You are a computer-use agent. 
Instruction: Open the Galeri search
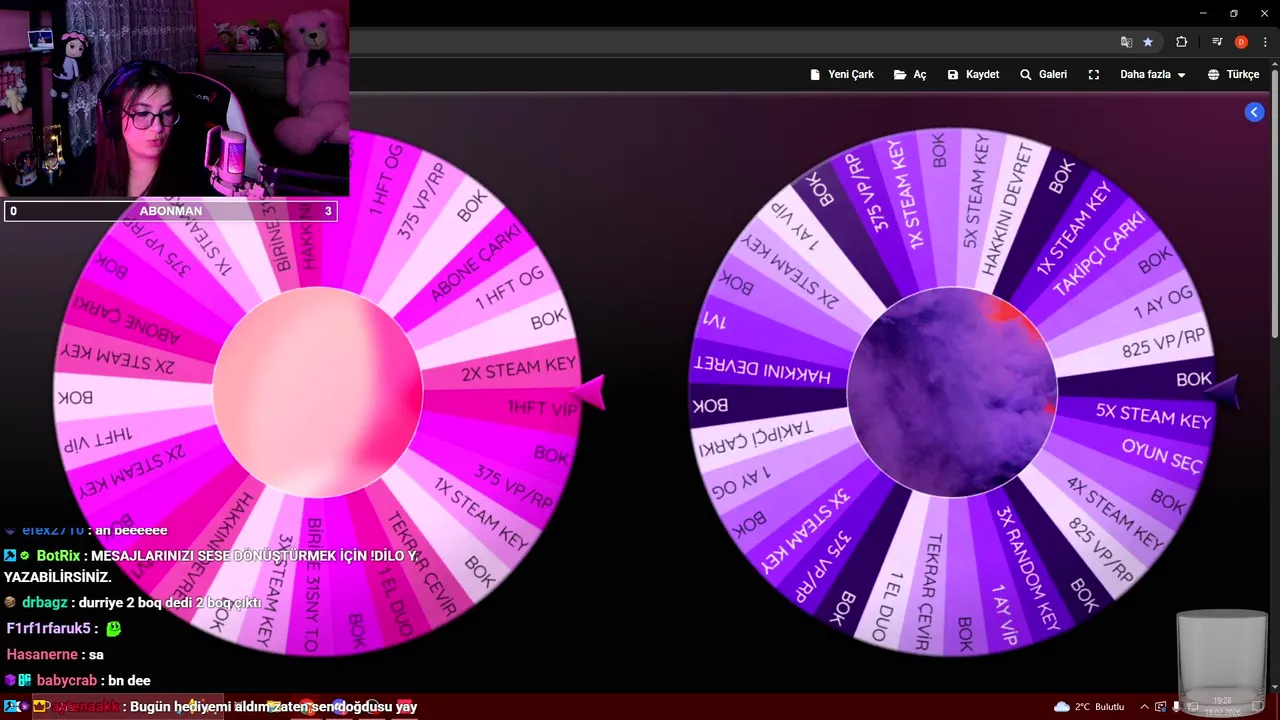pos(1043,75)
